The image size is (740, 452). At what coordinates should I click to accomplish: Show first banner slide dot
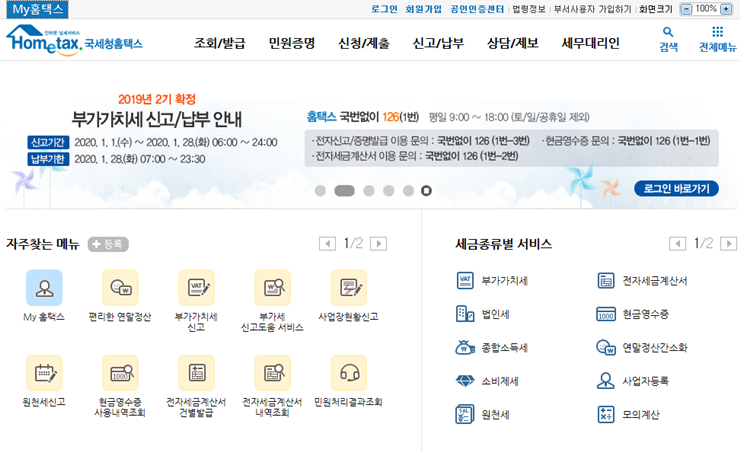(x=320, y=191)
